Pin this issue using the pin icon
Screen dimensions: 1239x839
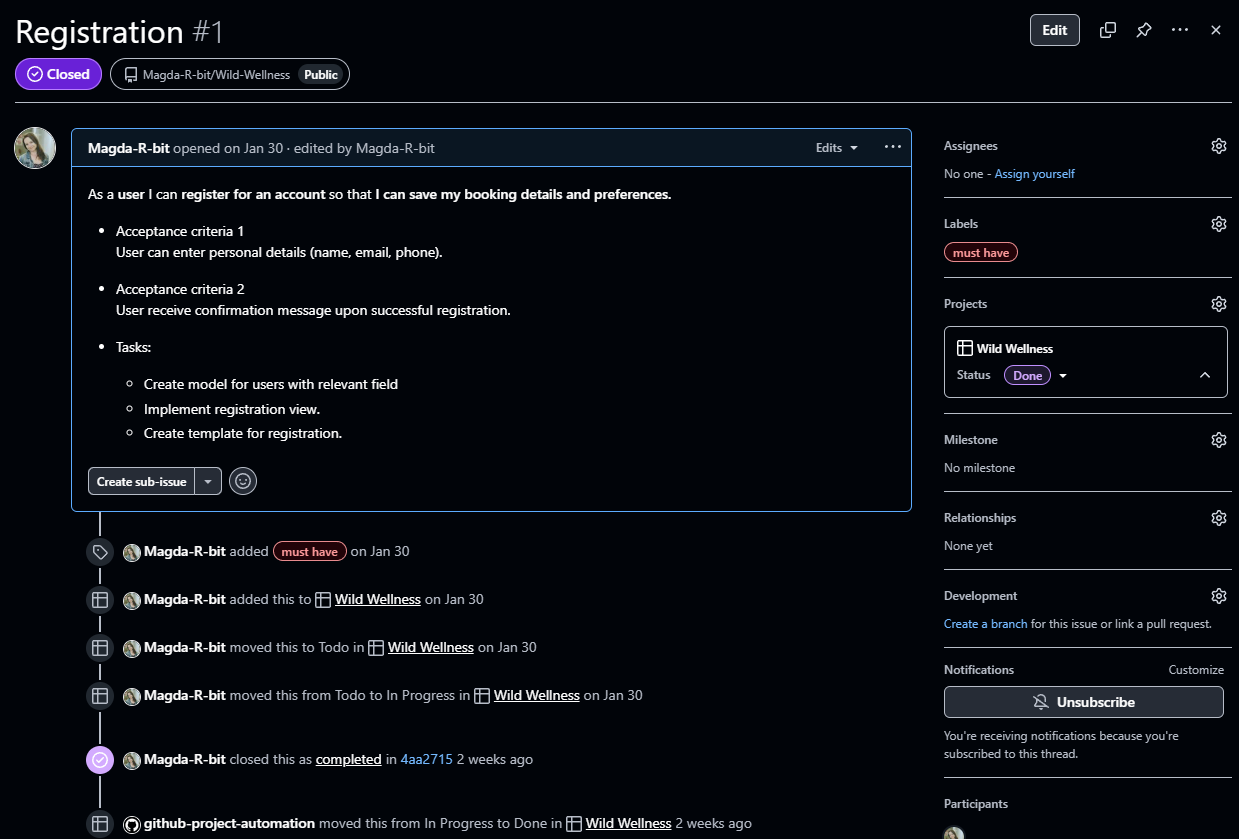coord(1143,30)
